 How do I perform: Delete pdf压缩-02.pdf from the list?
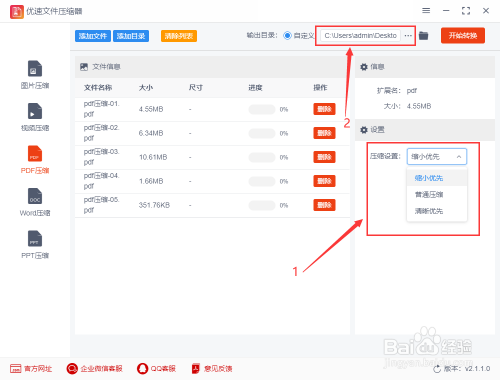tap(324, 133)
